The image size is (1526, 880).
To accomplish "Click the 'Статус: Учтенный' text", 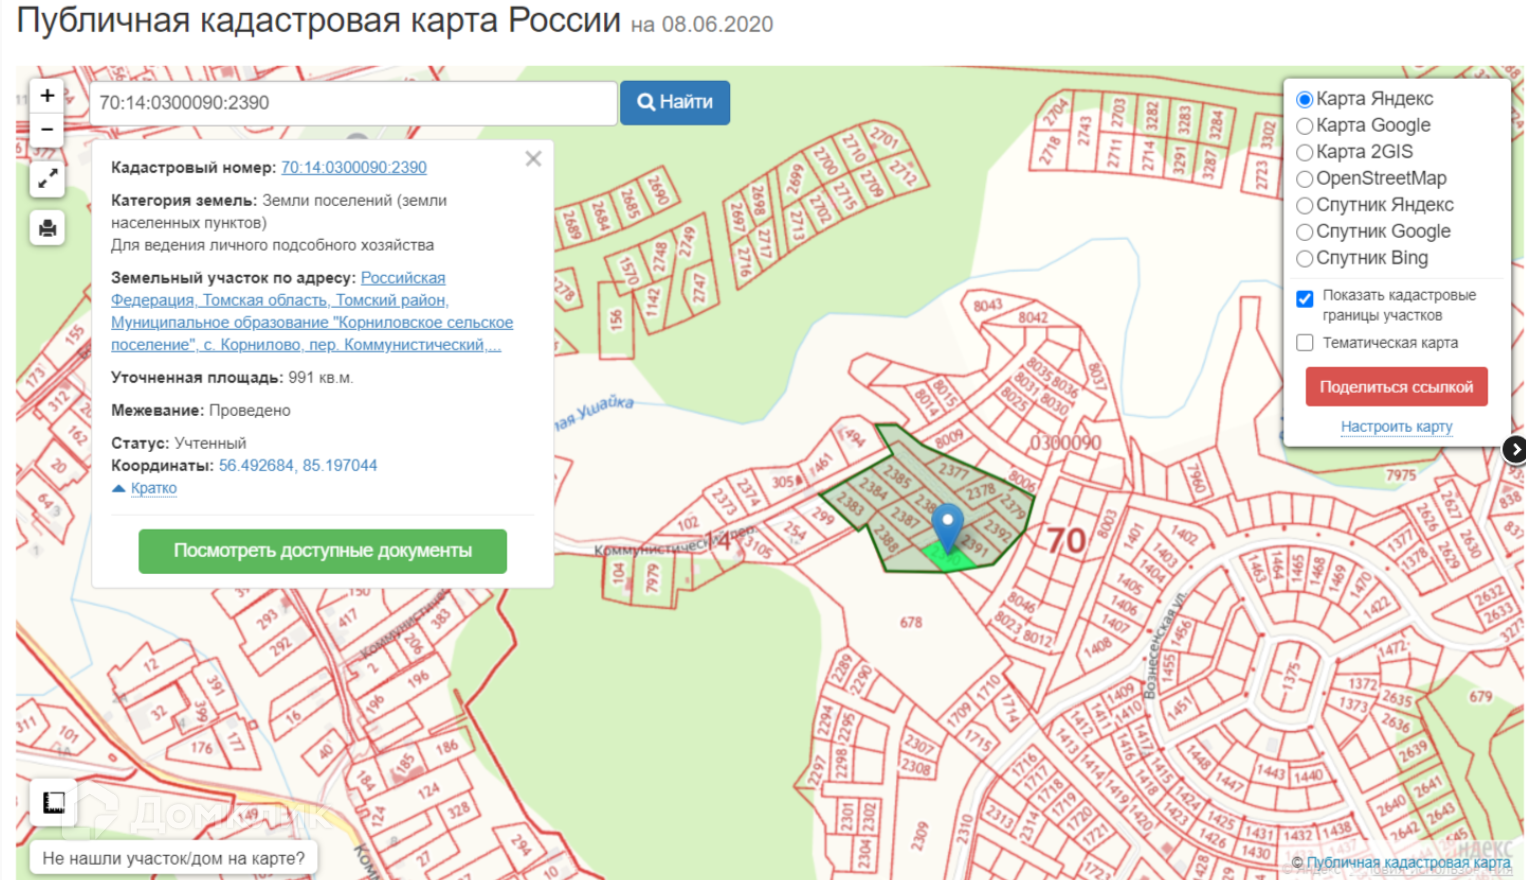I will [178, 443].
